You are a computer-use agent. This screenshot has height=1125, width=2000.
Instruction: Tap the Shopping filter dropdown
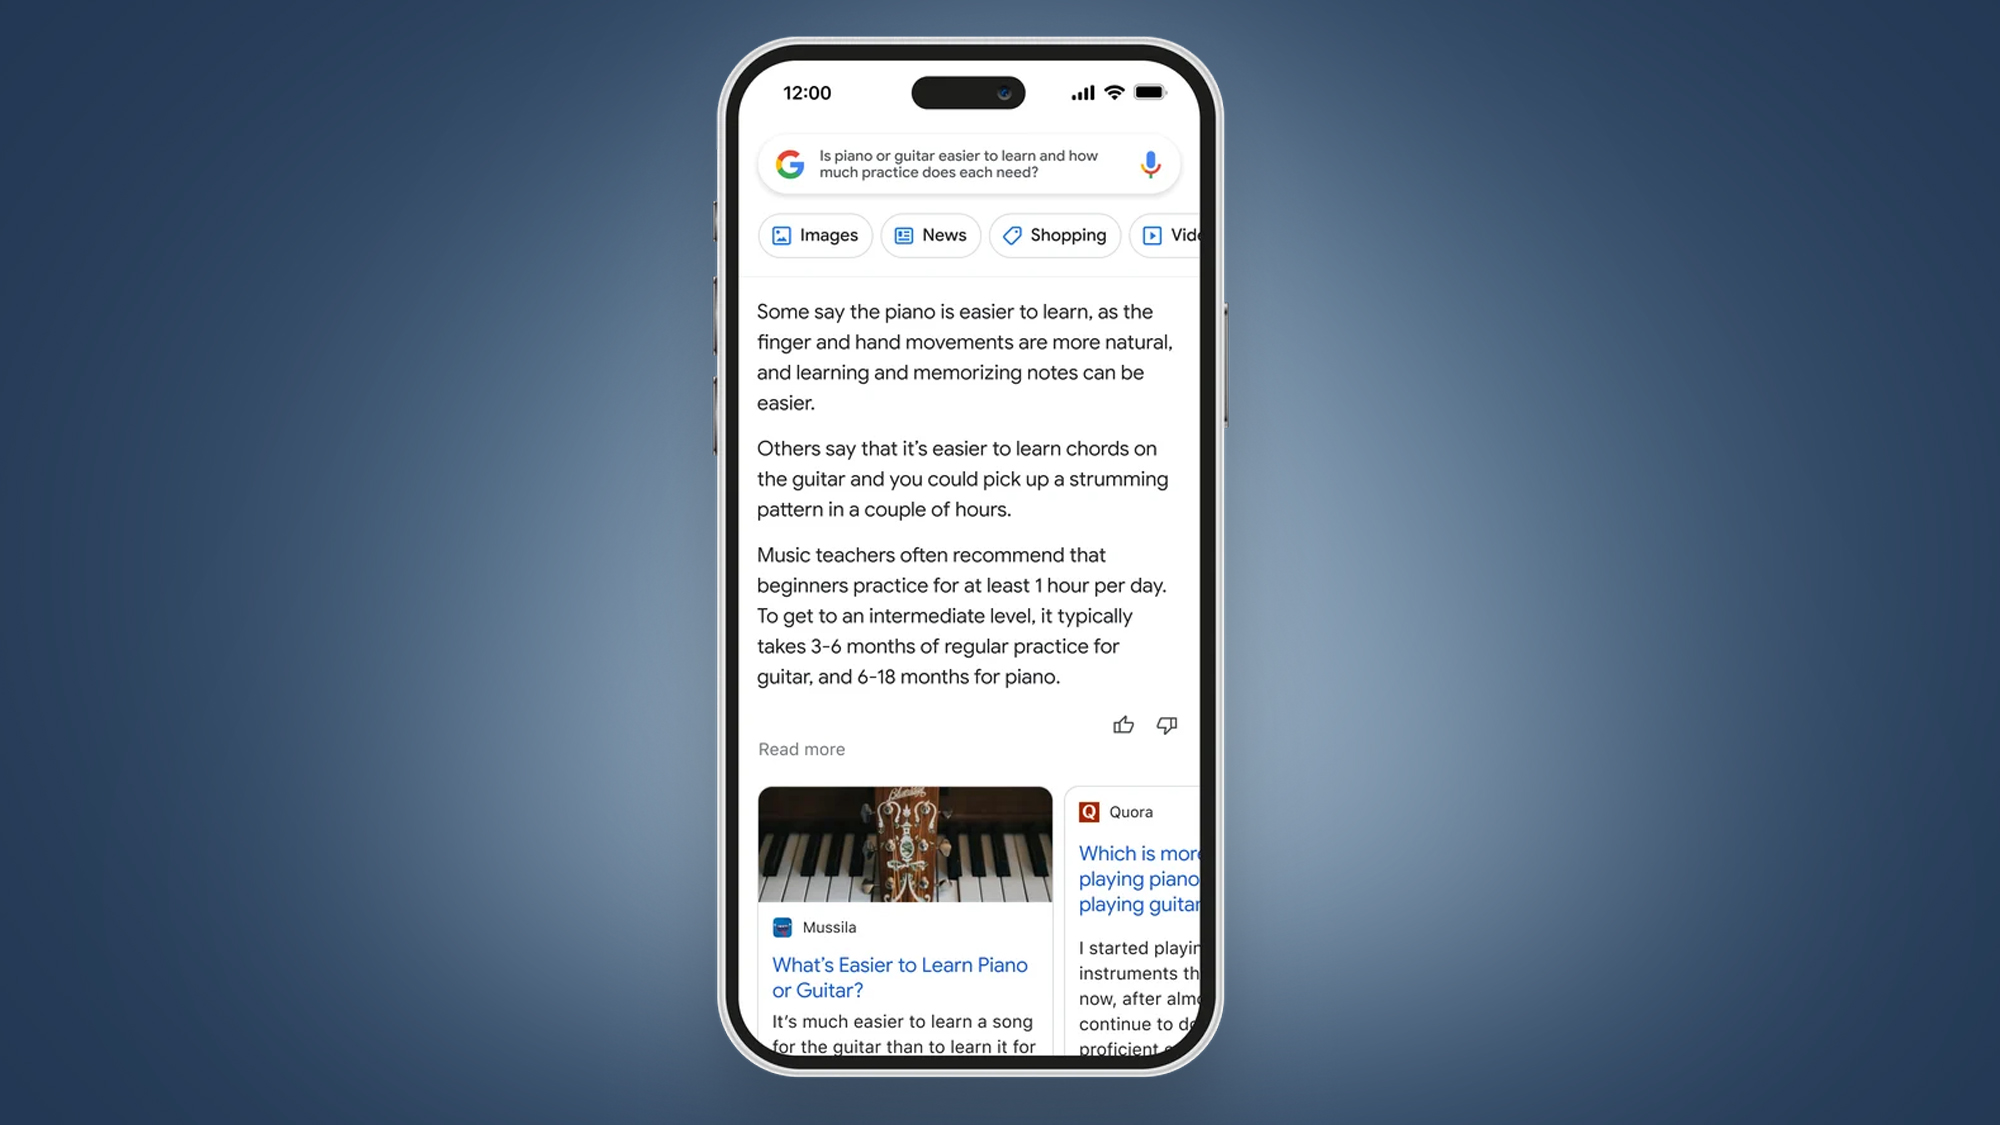[x=1056, y=234]
